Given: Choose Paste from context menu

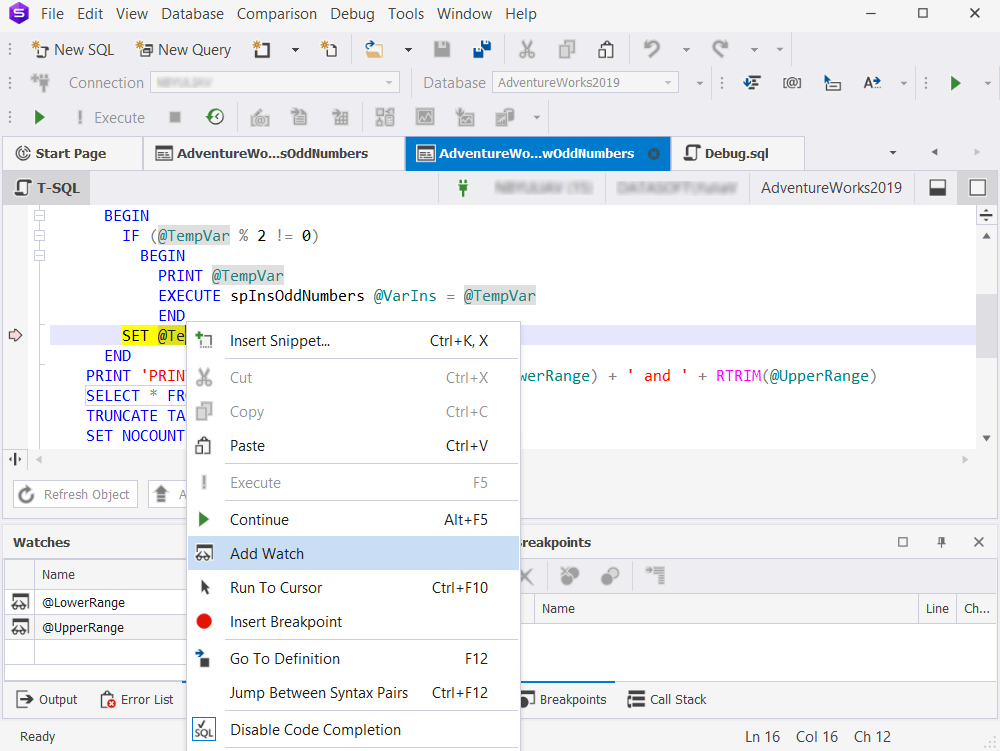Looking at the screenshot, I should click(353, 446).
